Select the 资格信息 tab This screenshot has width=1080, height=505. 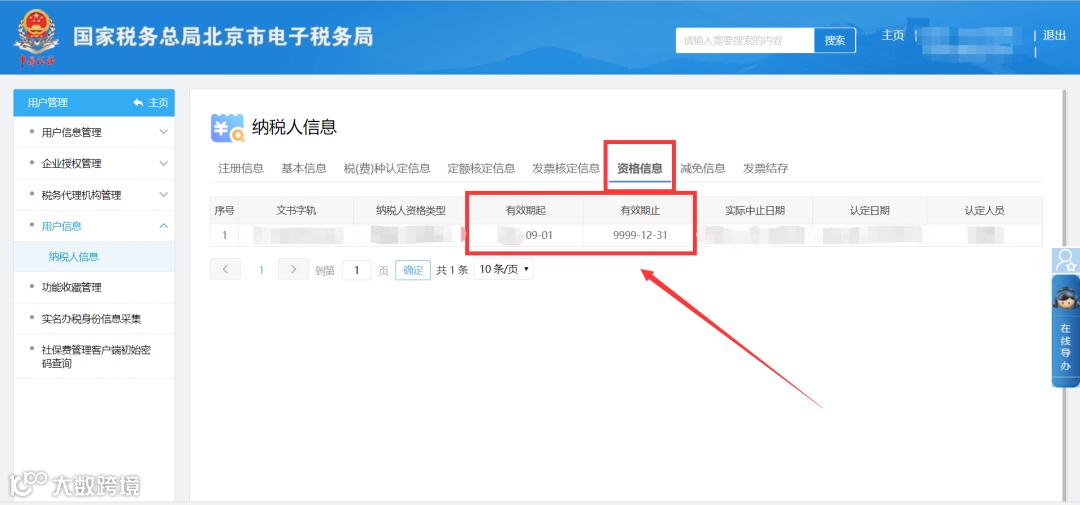[x=640, y=168]
